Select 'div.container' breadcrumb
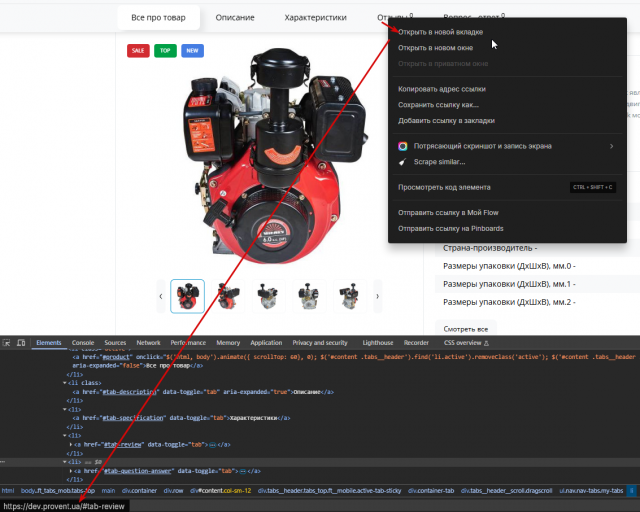 [139, 491]
